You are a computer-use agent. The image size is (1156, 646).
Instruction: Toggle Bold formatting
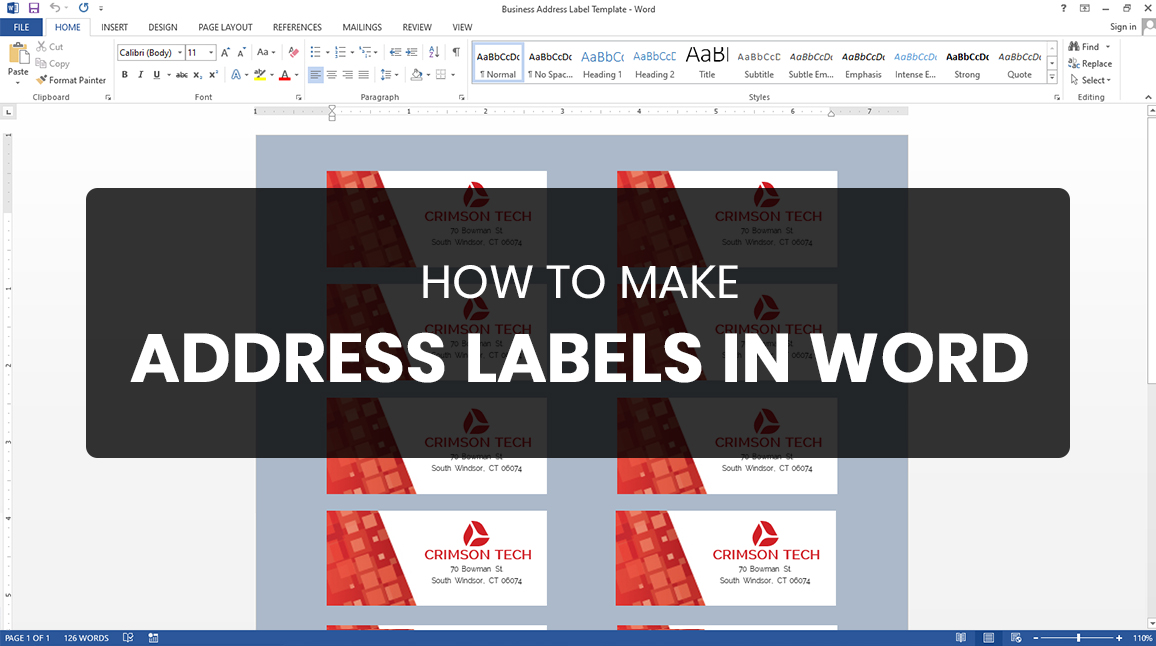pyautogui.click(x=125, y=74)
